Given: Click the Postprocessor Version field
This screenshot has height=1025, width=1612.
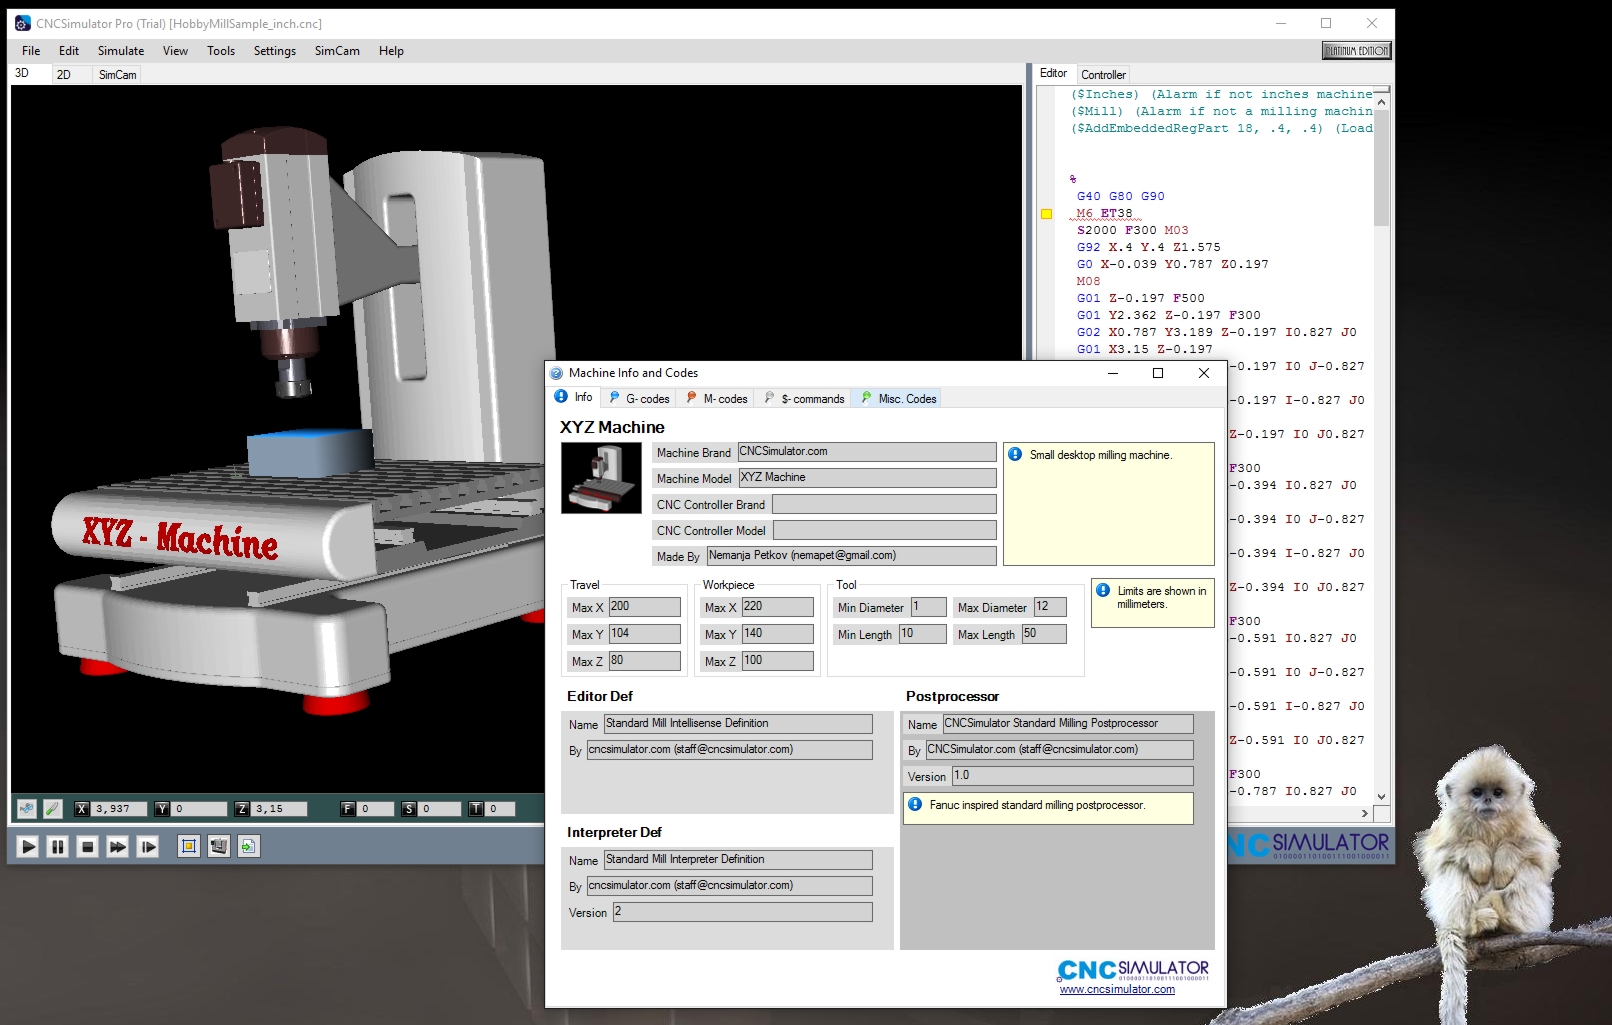Looking at the screenshot, I should point(1073,776).
